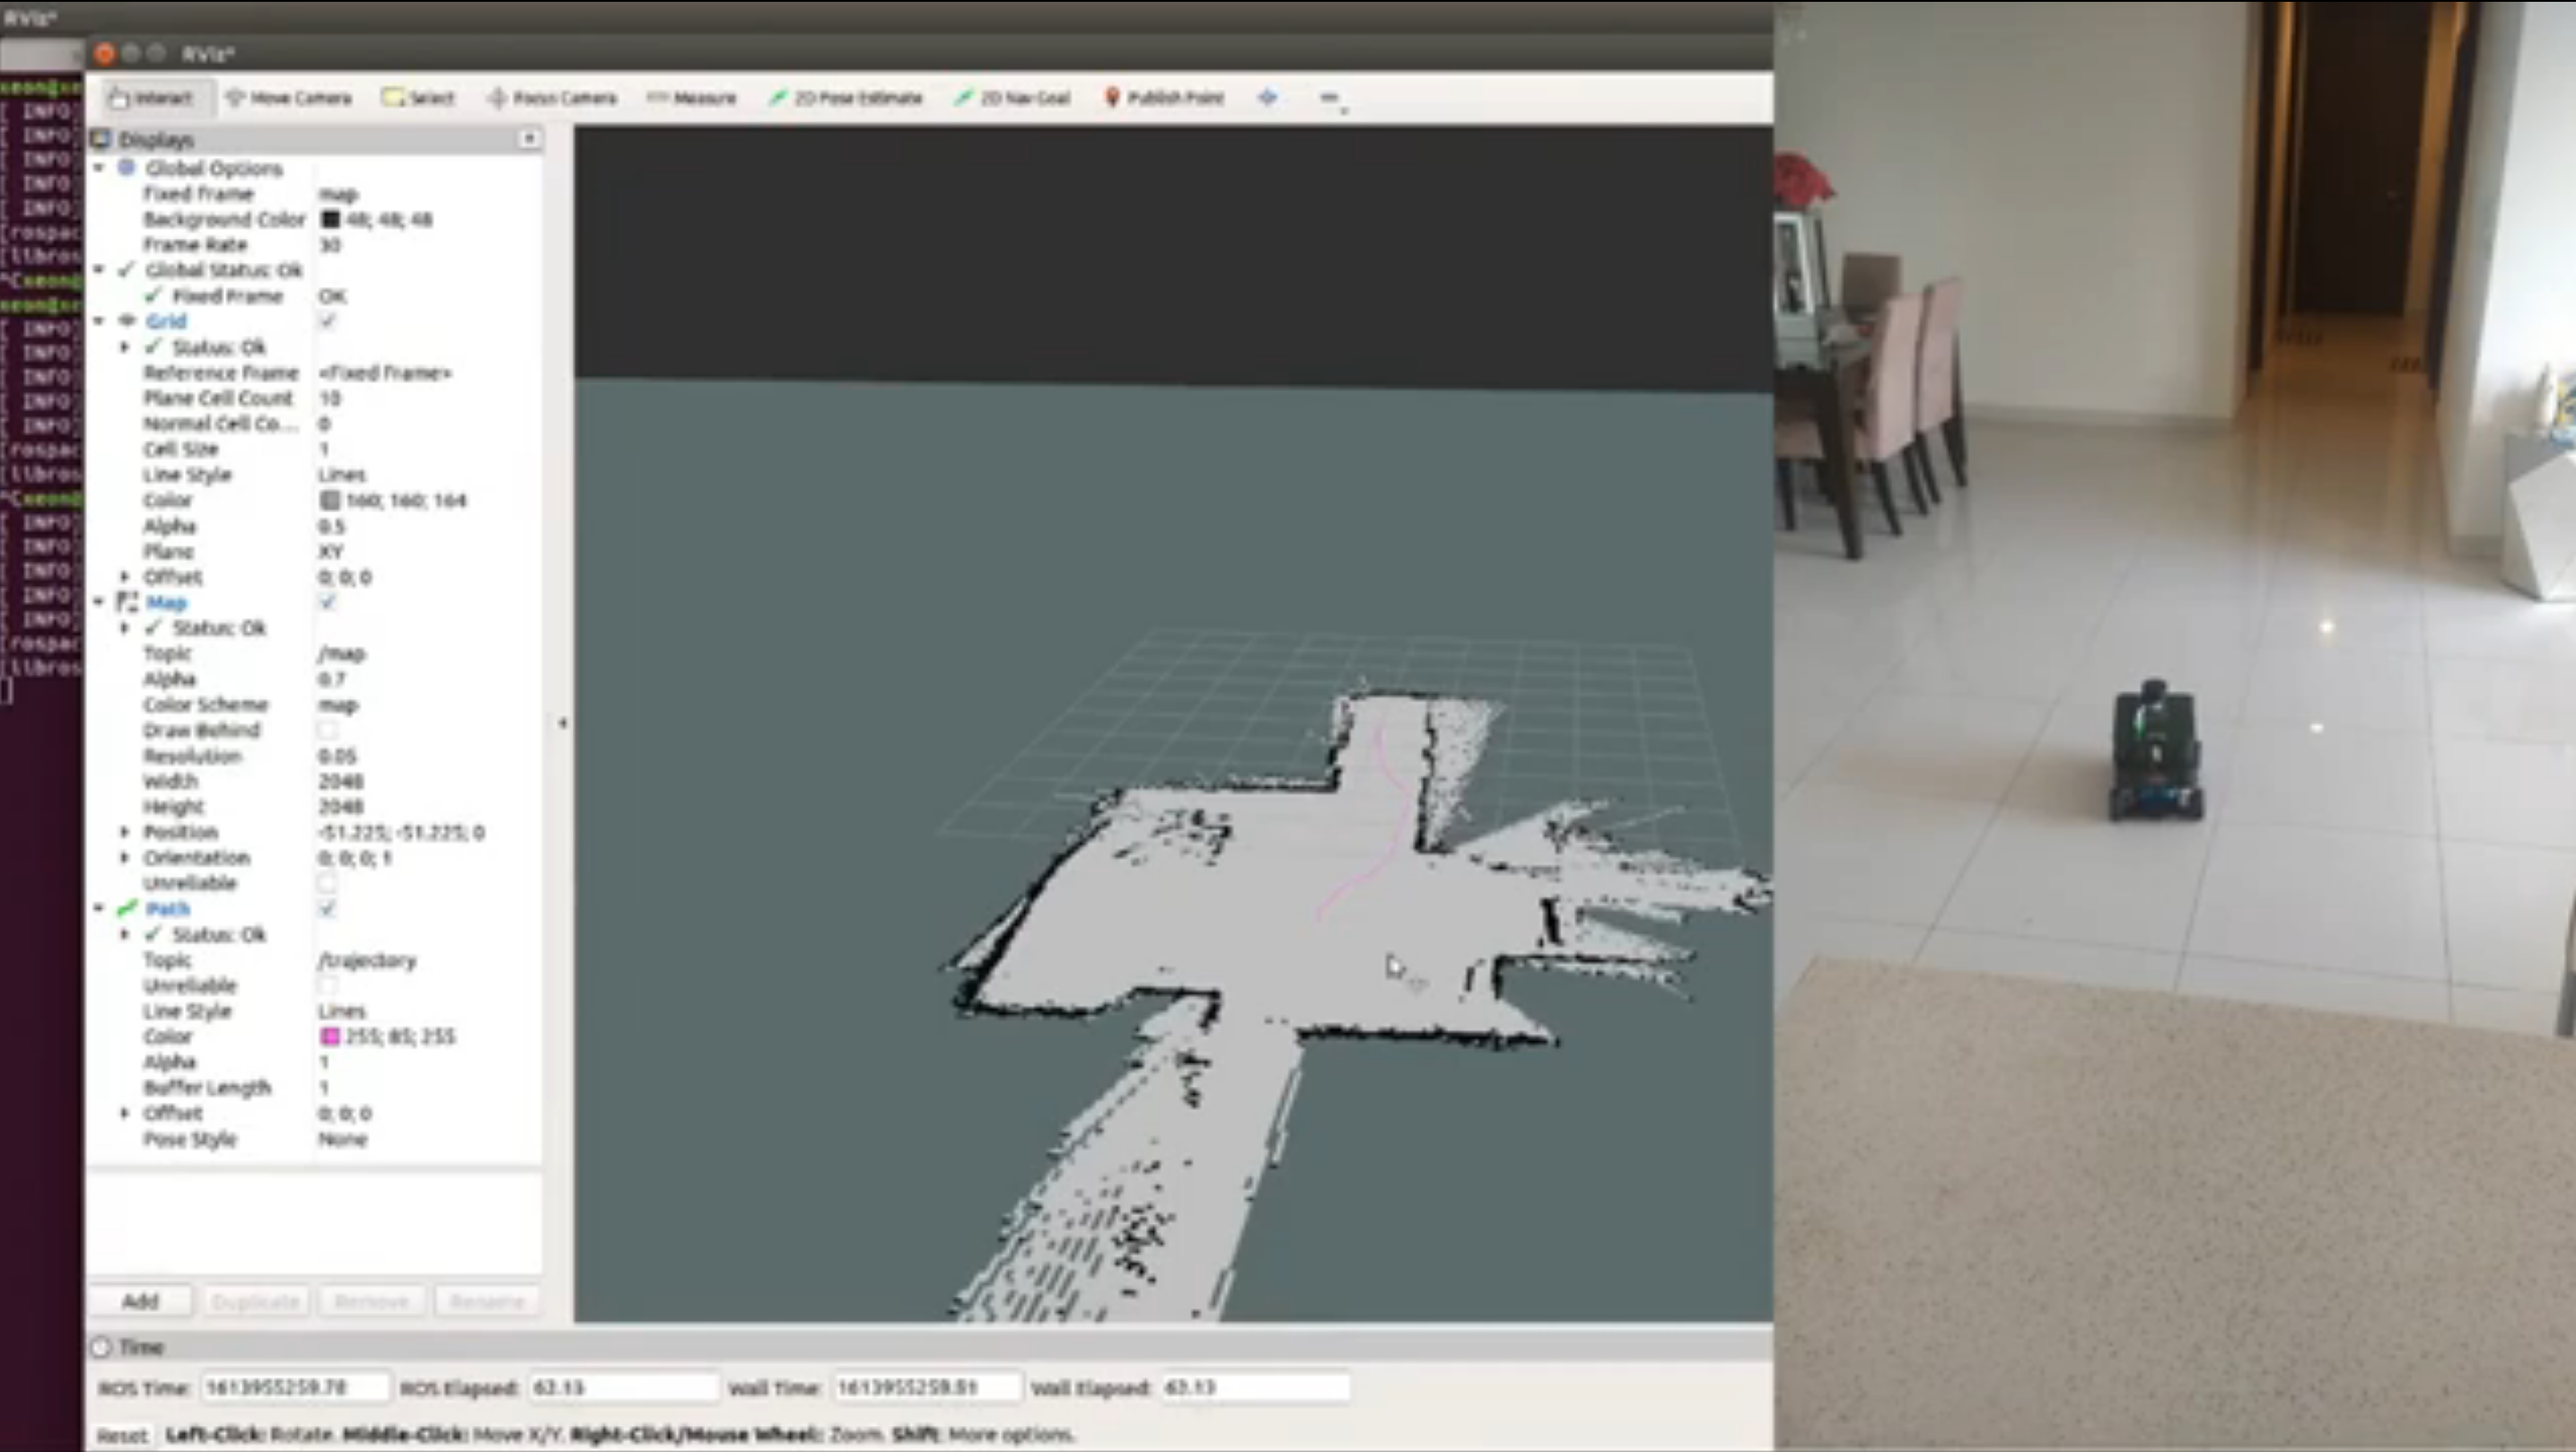Click the Plane Cell Count value
Viewport: 2576px width, 1452px height.
point(329,398)
